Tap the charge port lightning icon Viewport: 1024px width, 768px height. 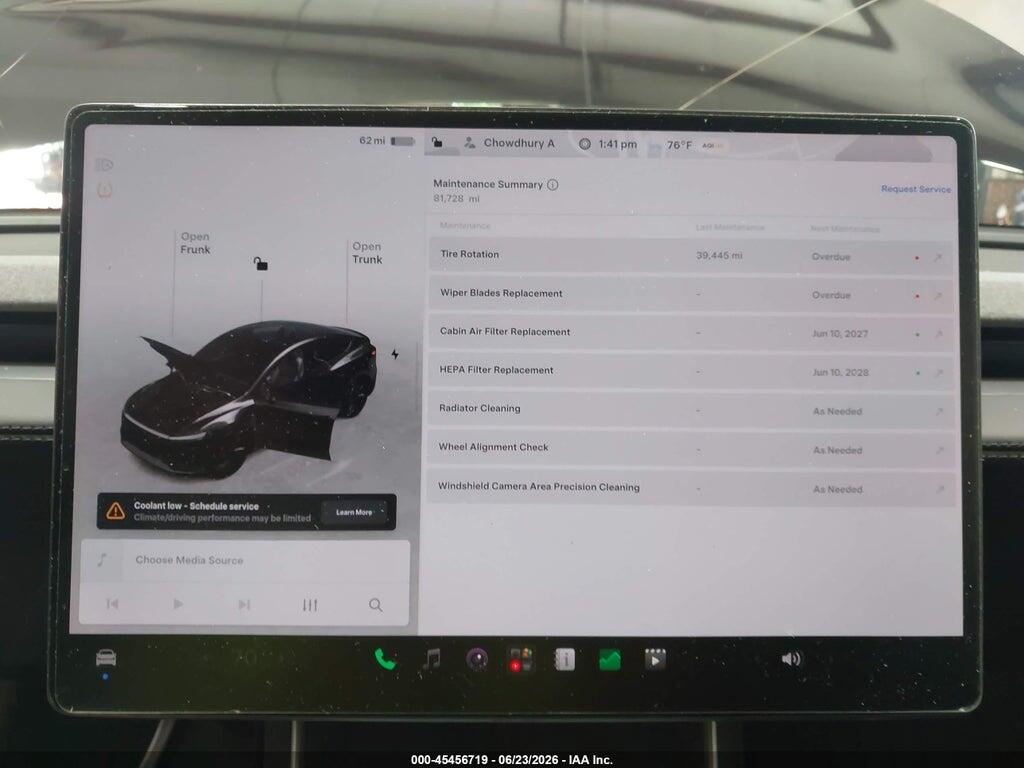click(395, 354)
